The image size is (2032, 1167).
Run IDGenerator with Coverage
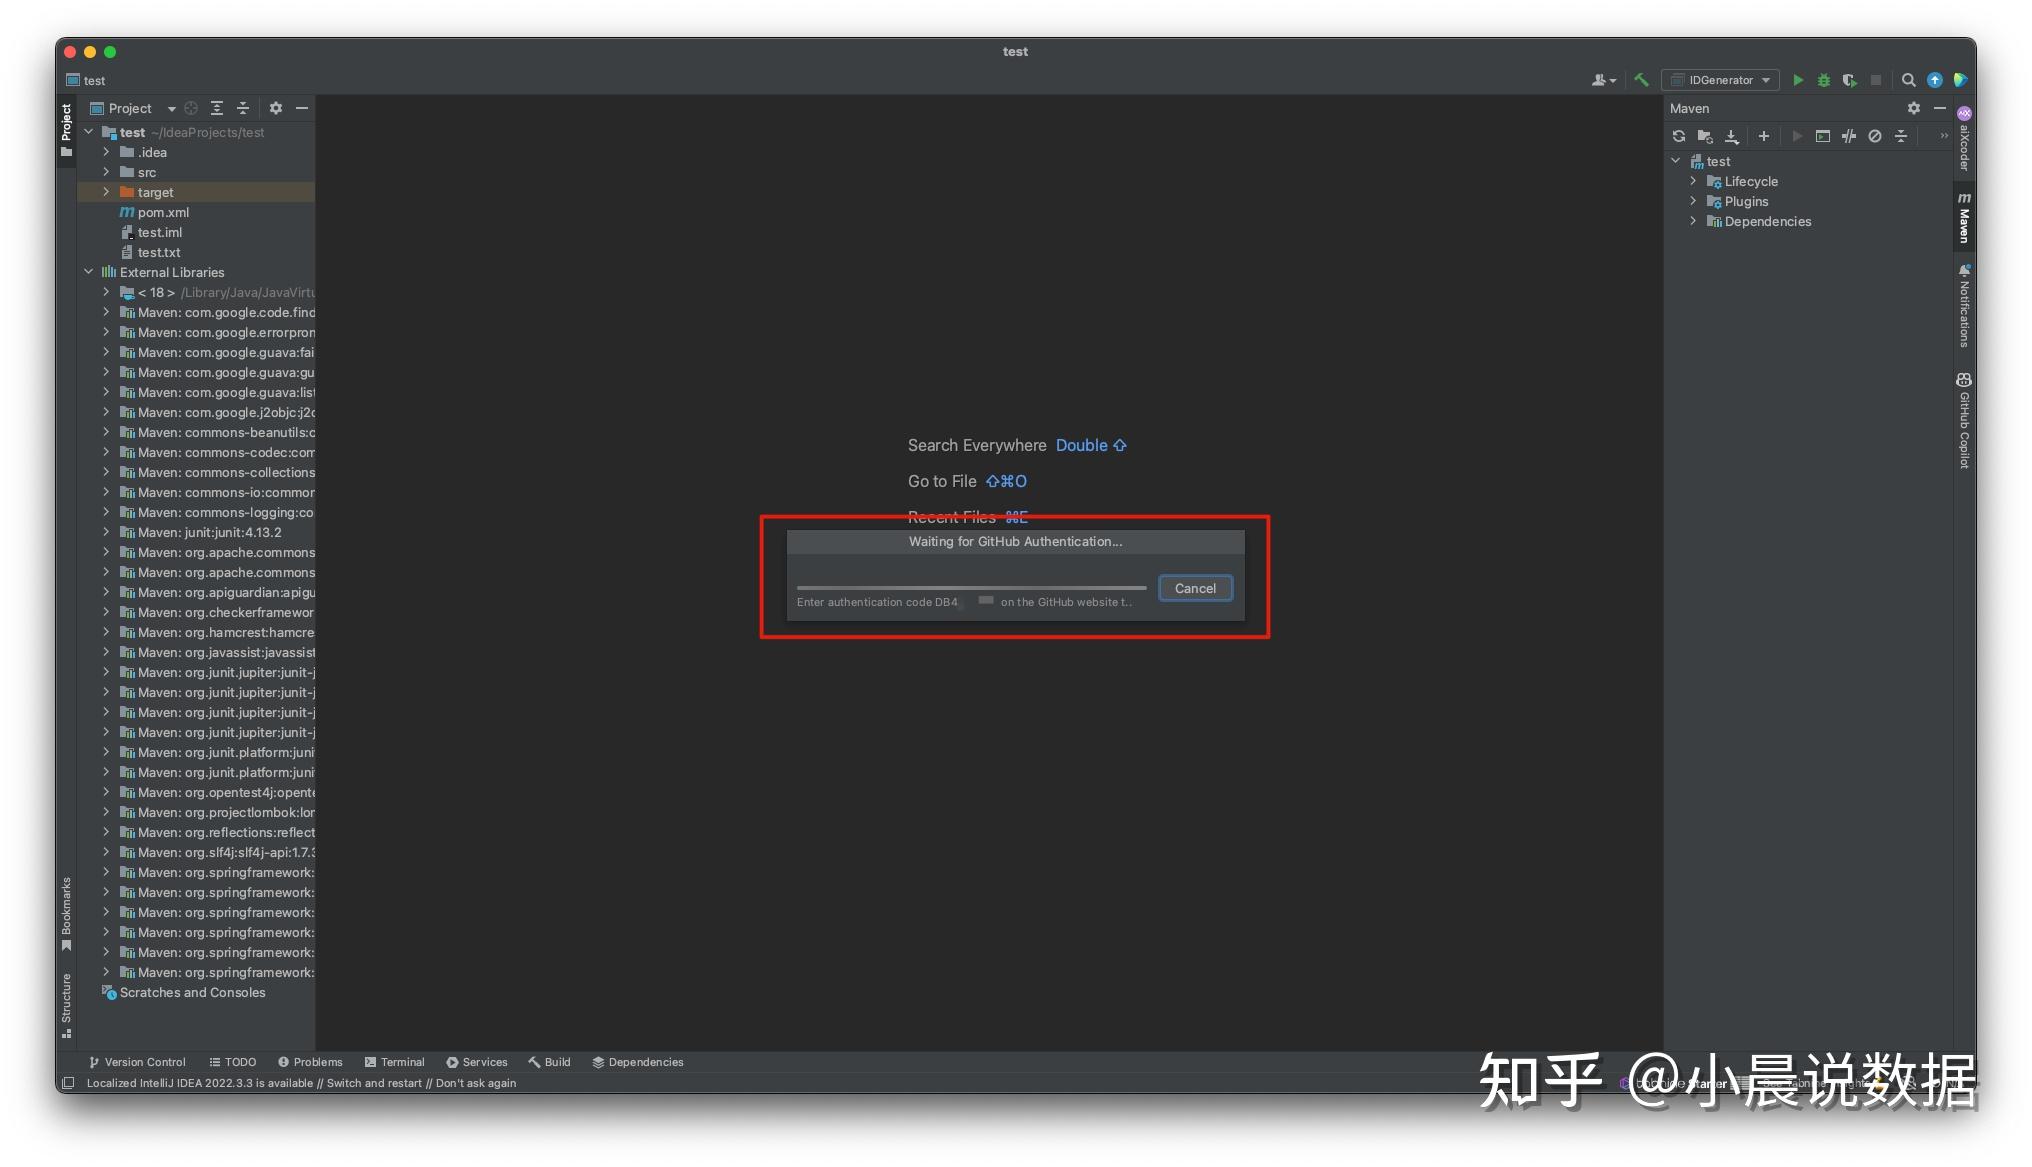tap(1850, 80)
